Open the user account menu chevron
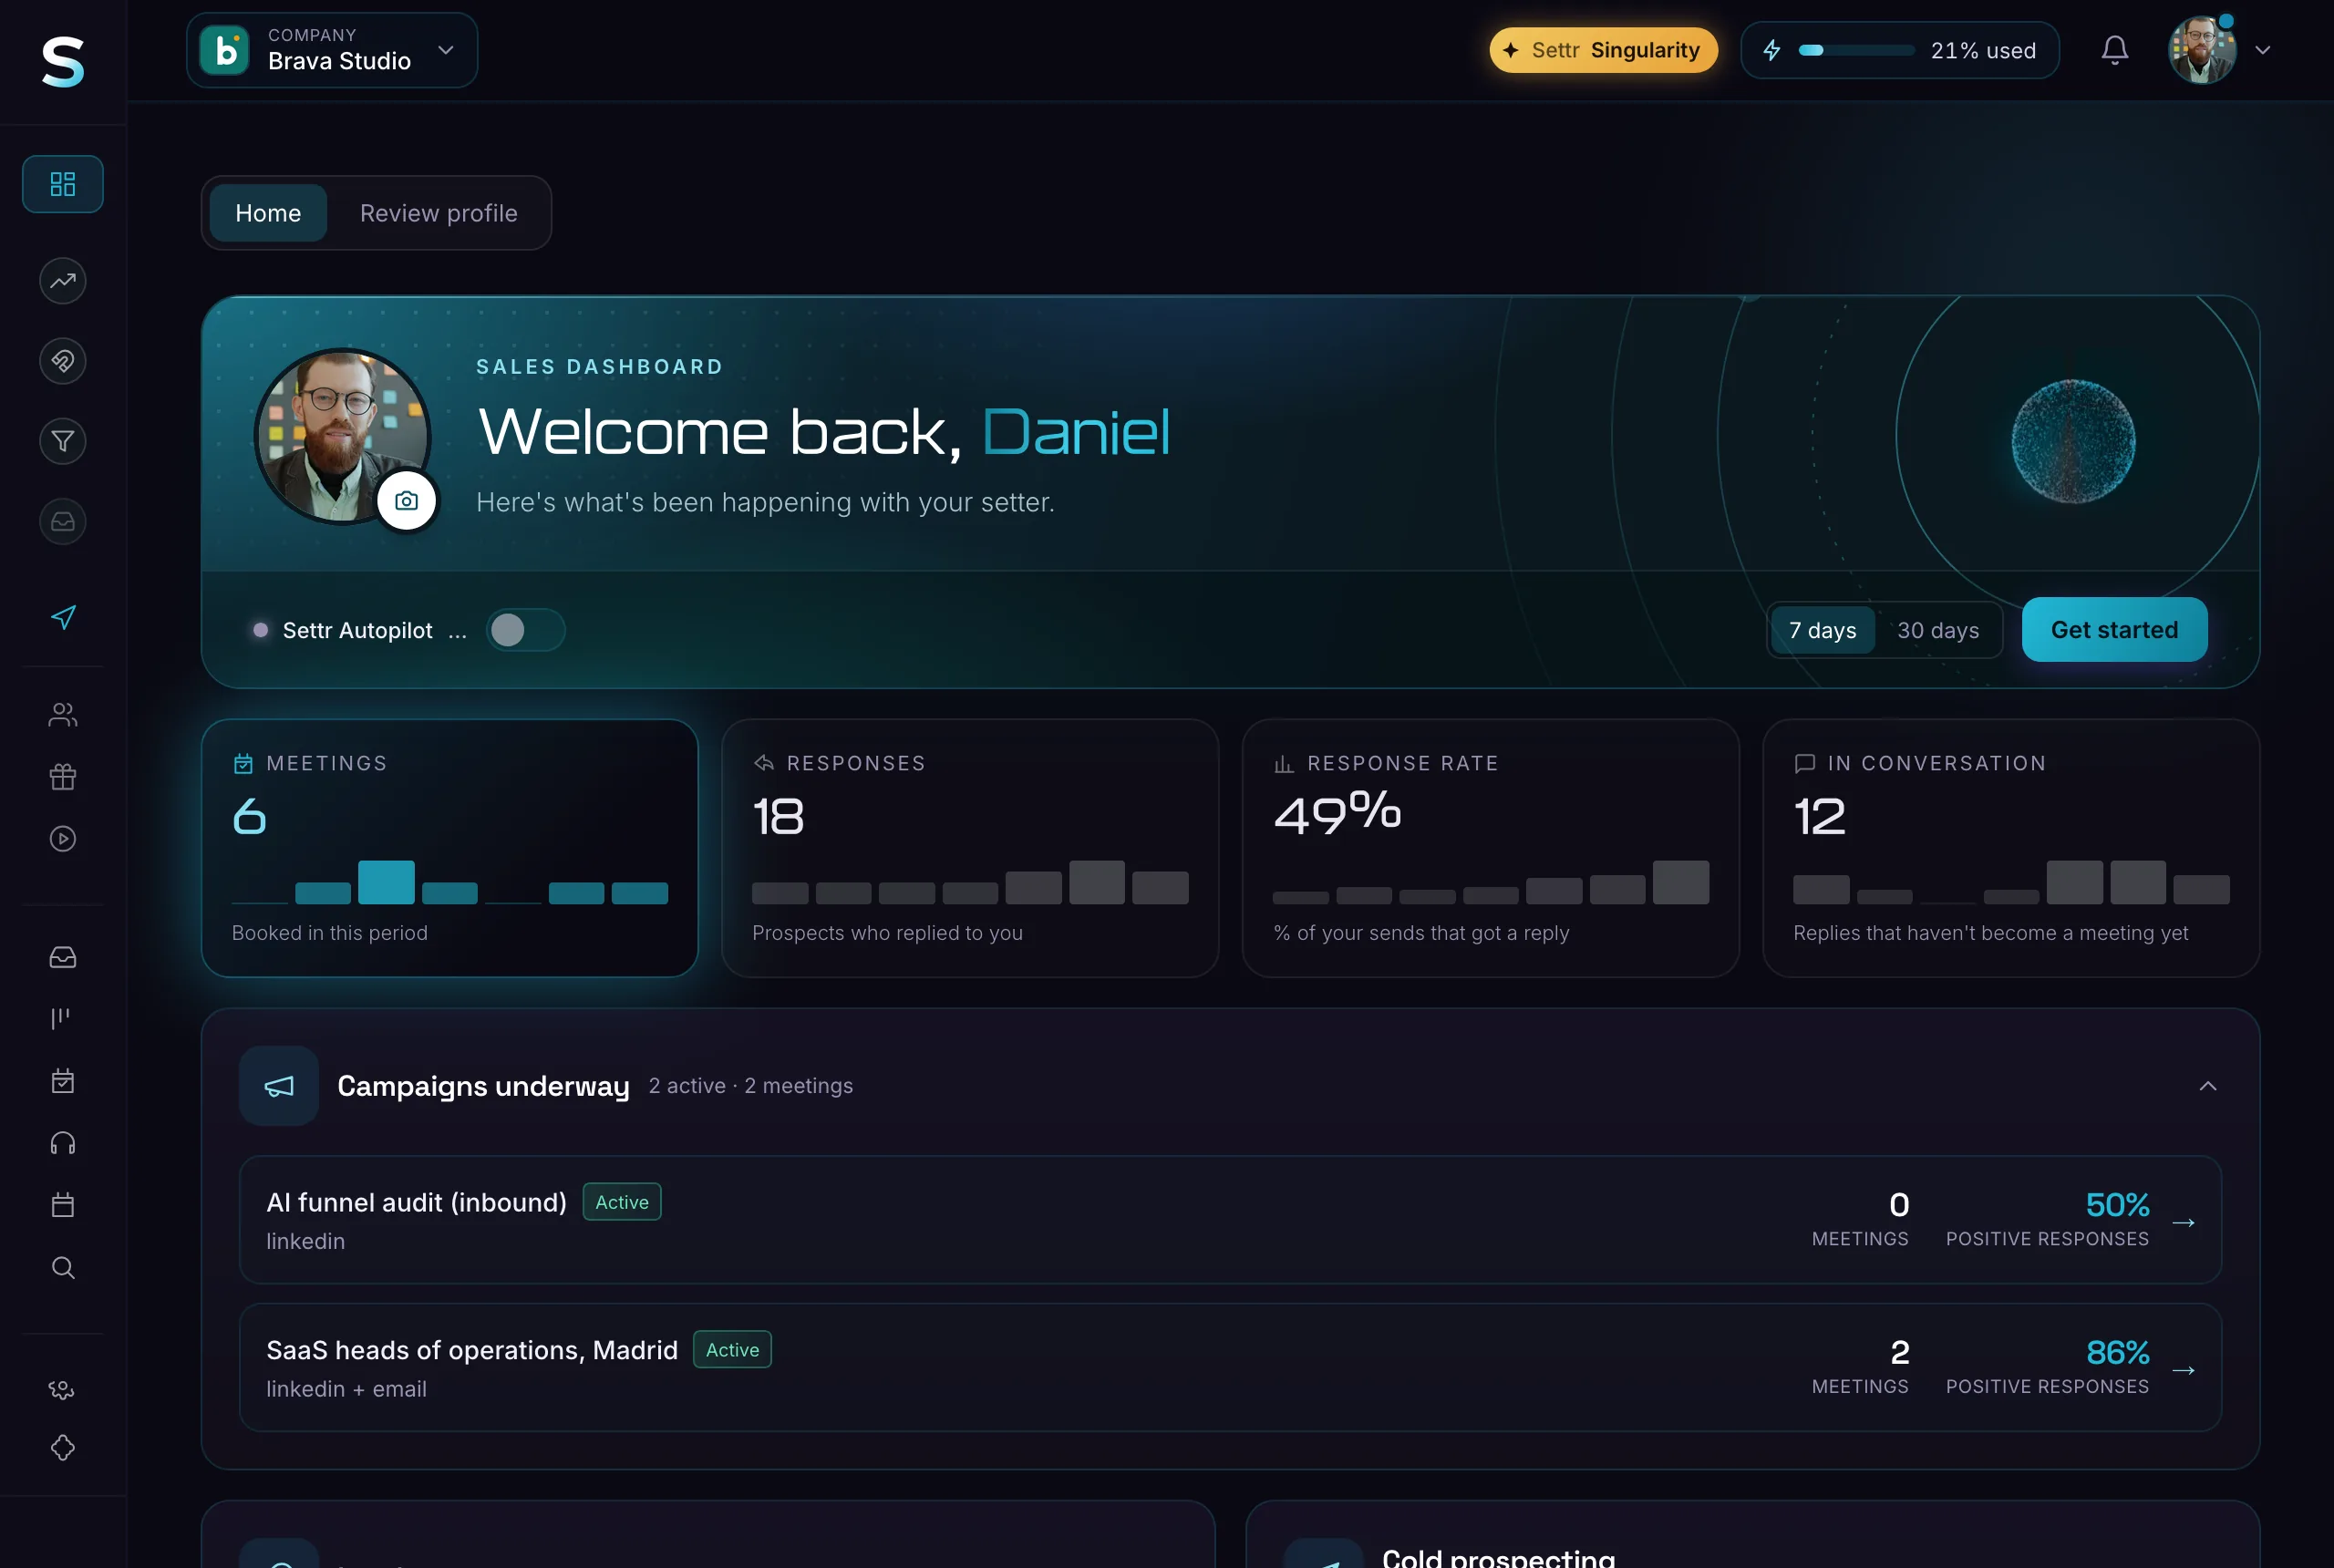Image resolution: width=2334 pixels, height=1568 pixels. tap(2263, 50)
